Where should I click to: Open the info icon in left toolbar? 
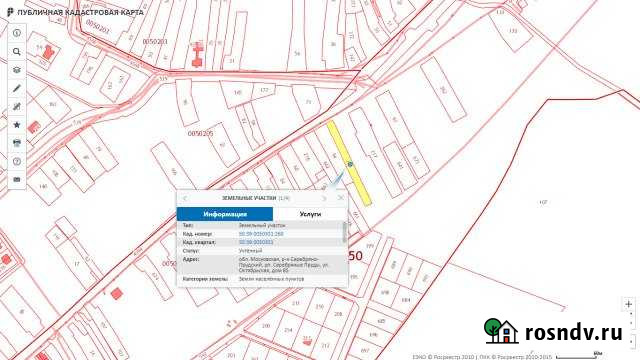[17, 33]
